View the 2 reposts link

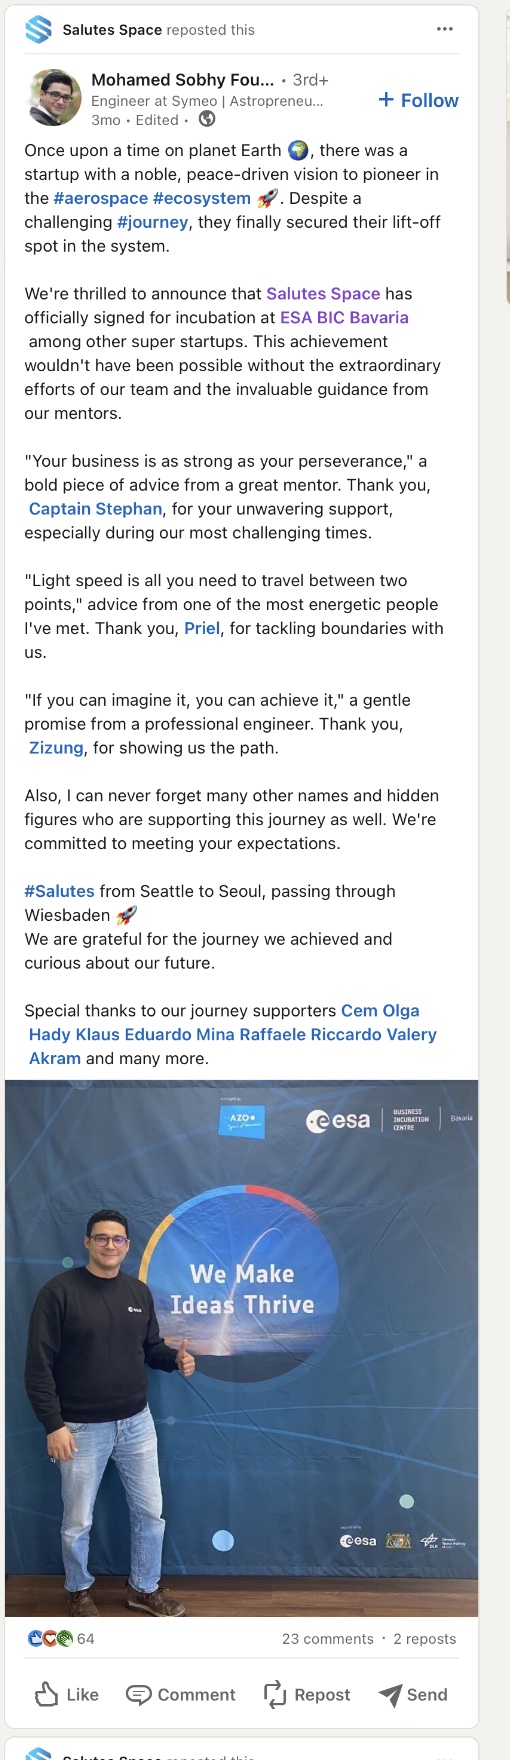(424, 1638)
